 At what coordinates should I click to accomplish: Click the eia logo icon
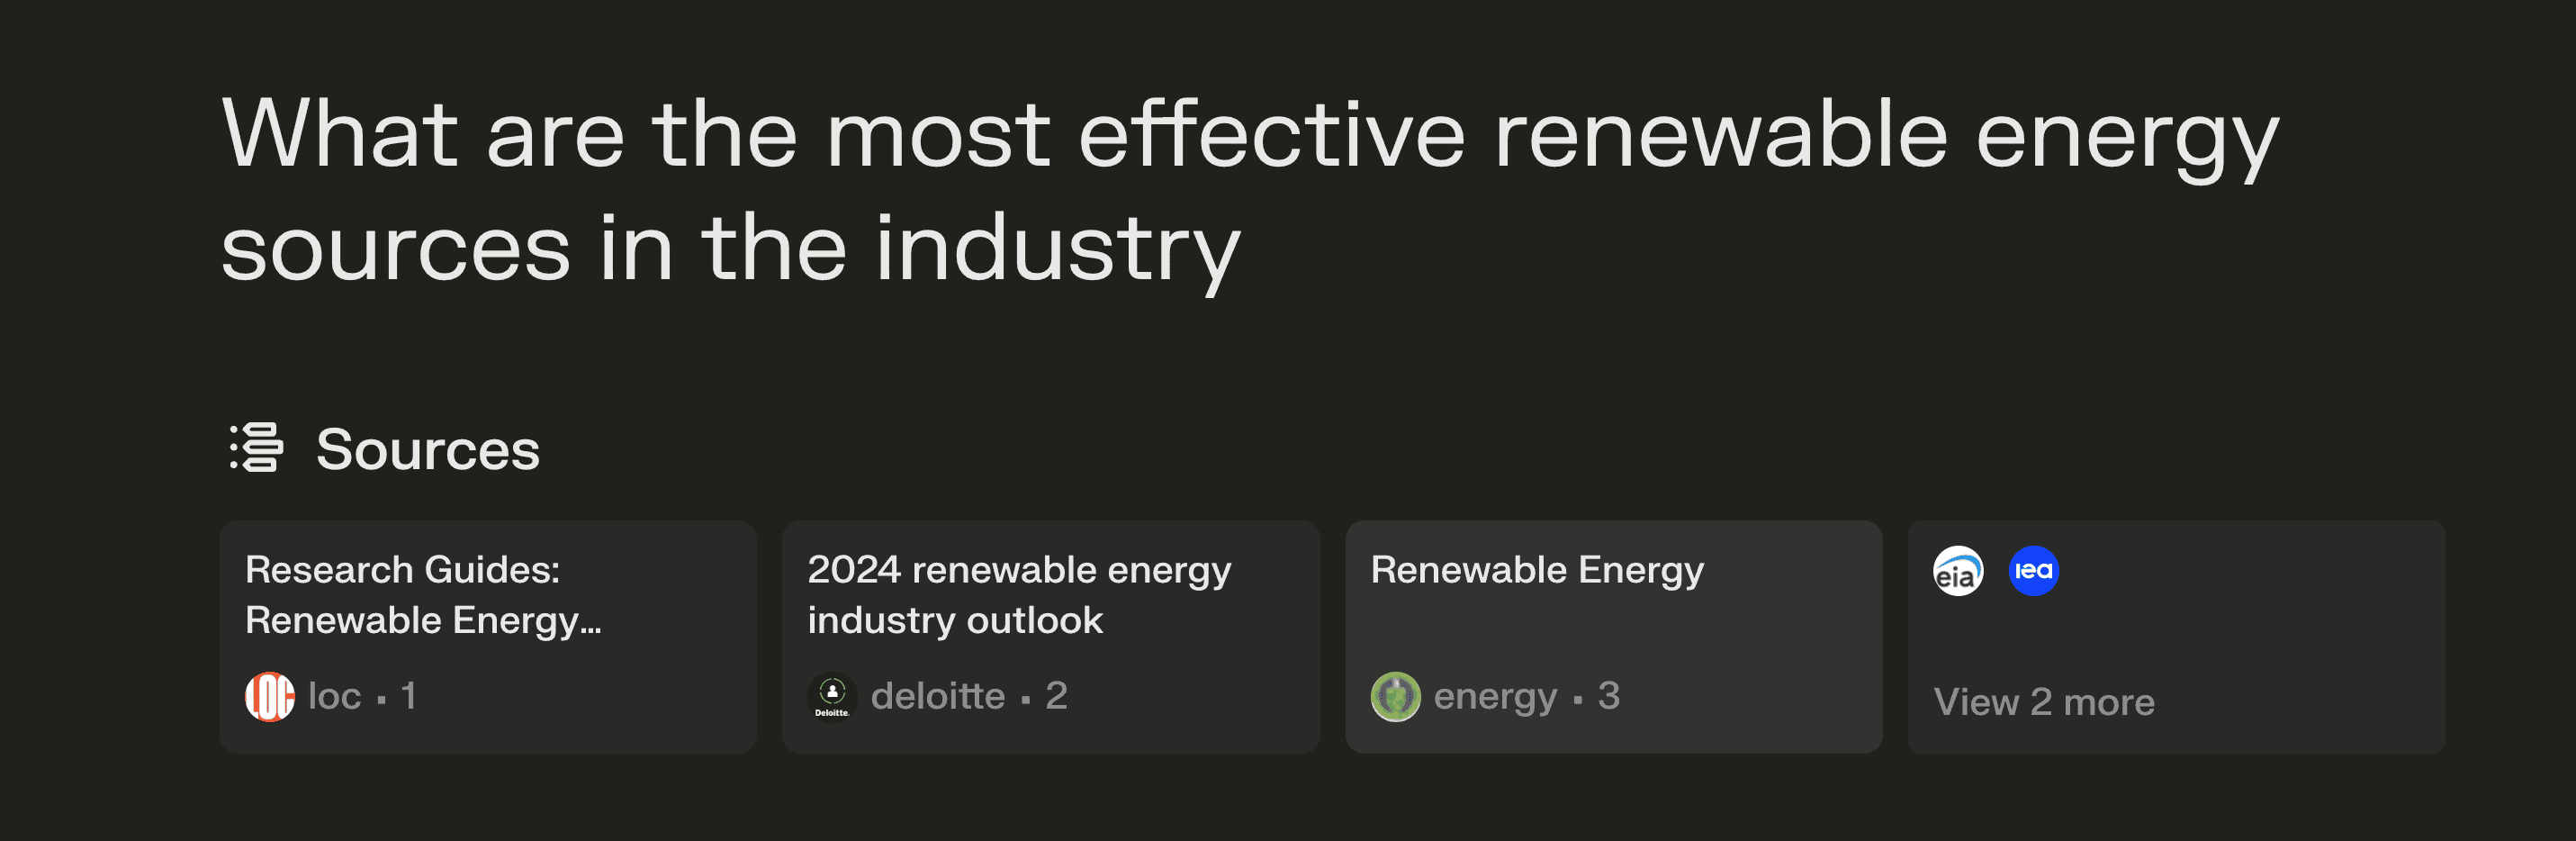click(x=1958, y=571)
